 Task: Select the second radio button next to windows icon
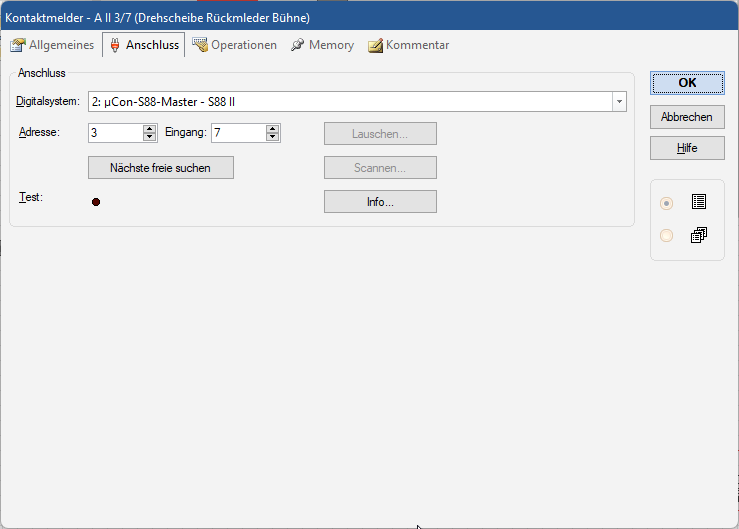[x=667, y=236]
